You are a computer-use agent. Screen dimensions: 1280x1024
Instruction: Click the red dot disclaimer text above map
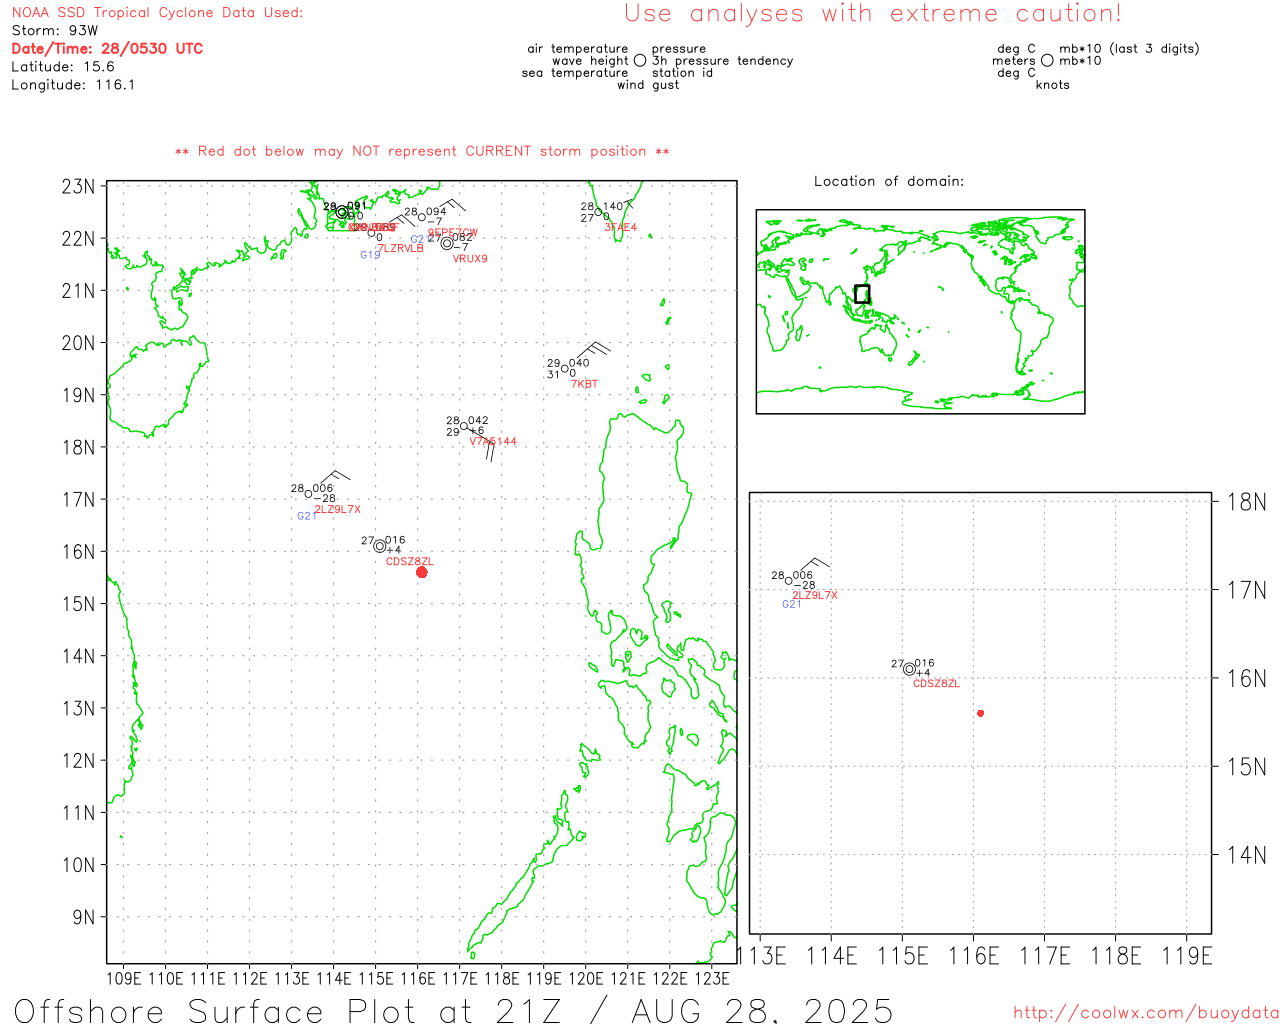[x=422, y=151]
